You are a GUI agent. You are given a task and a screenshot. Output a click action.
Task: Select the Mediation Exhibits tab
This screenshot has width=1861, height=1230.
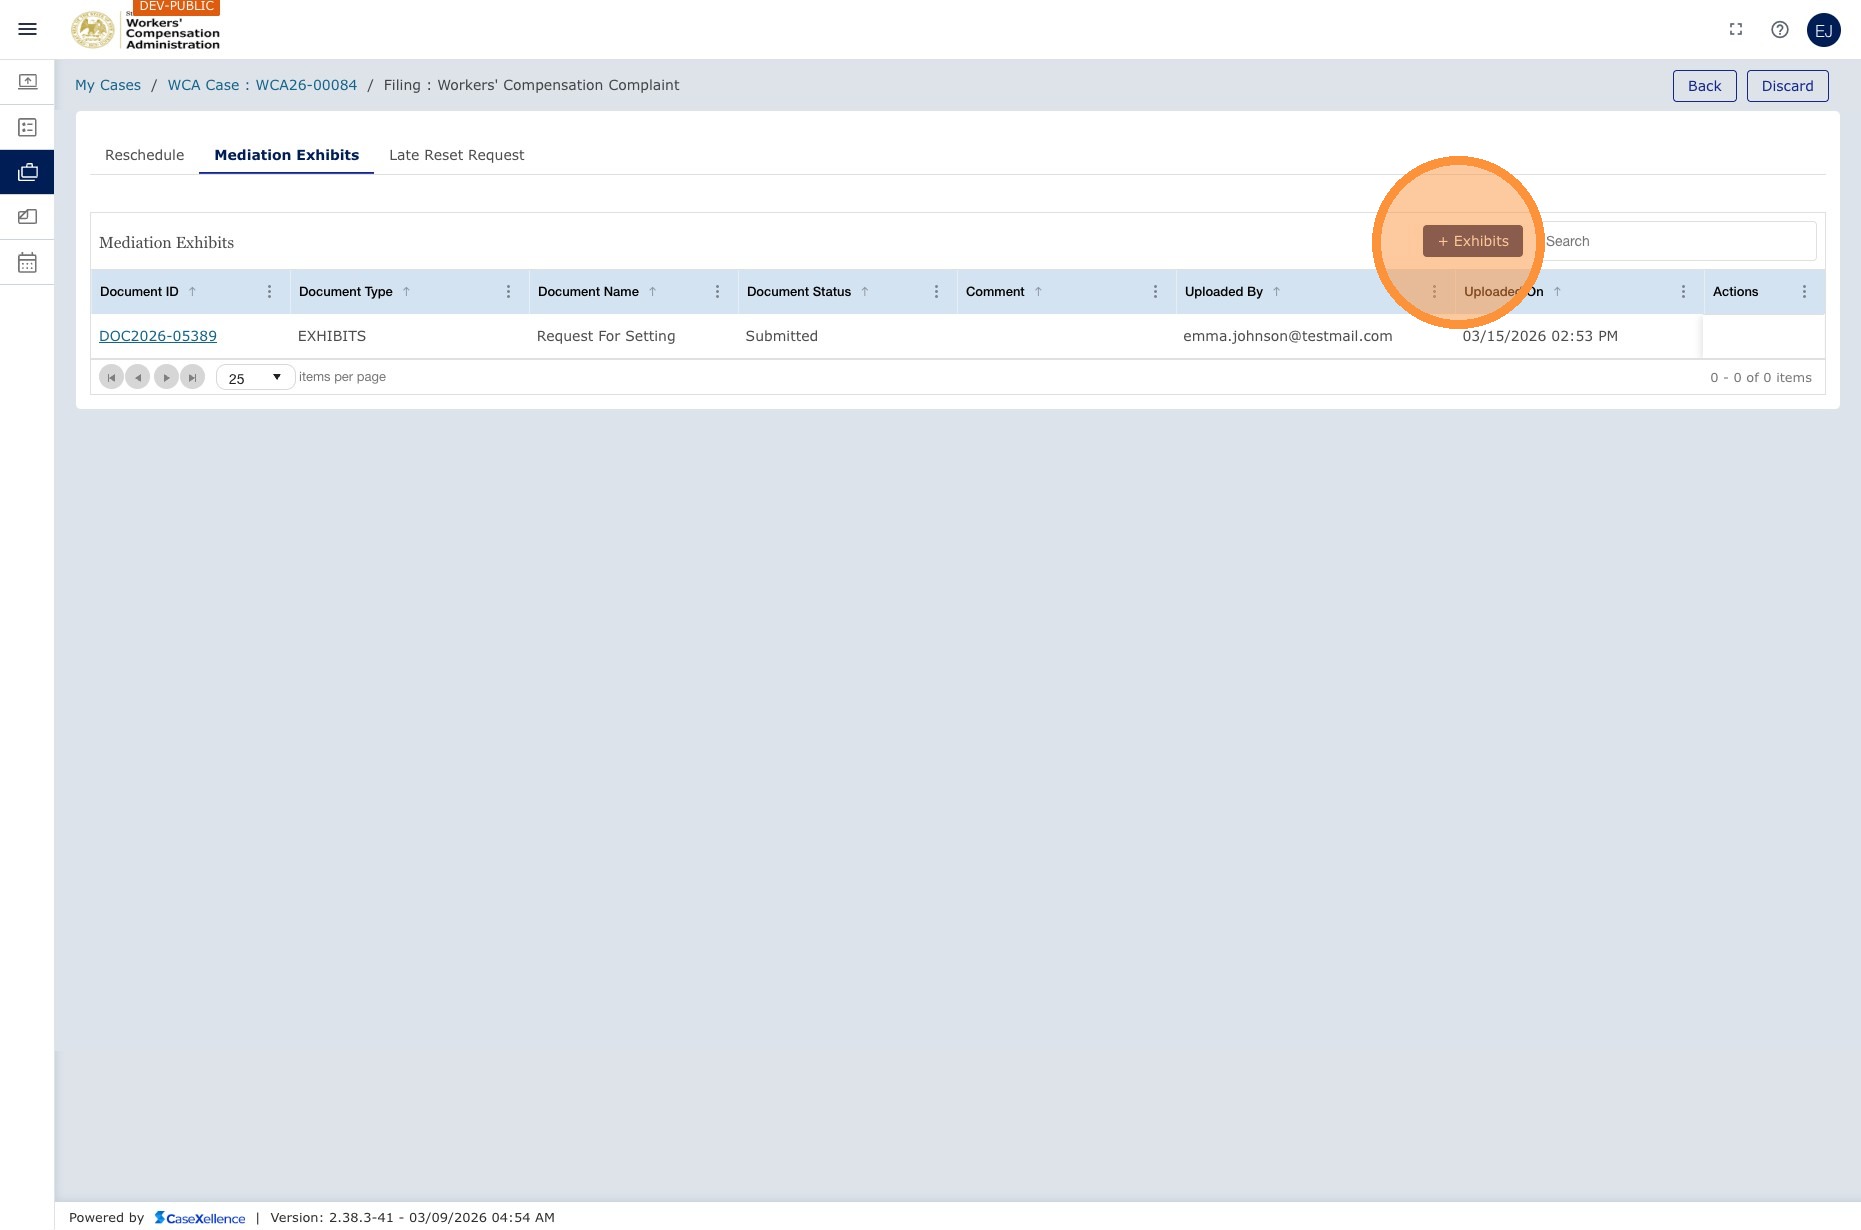coord(287,155)
